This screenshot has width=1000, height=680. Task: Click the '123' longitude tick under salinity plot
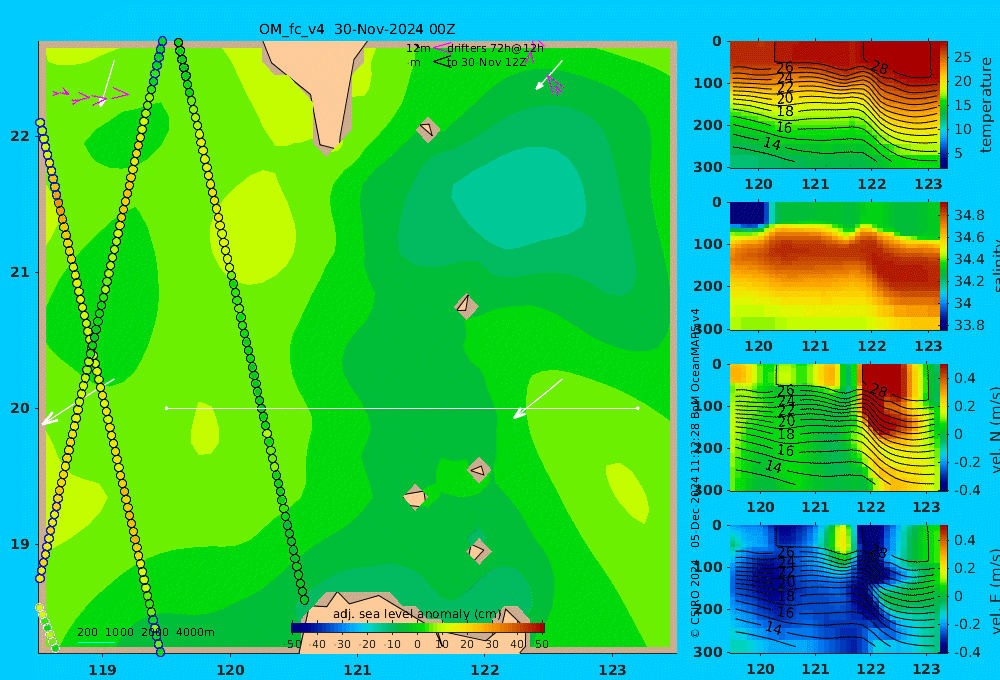928,346
